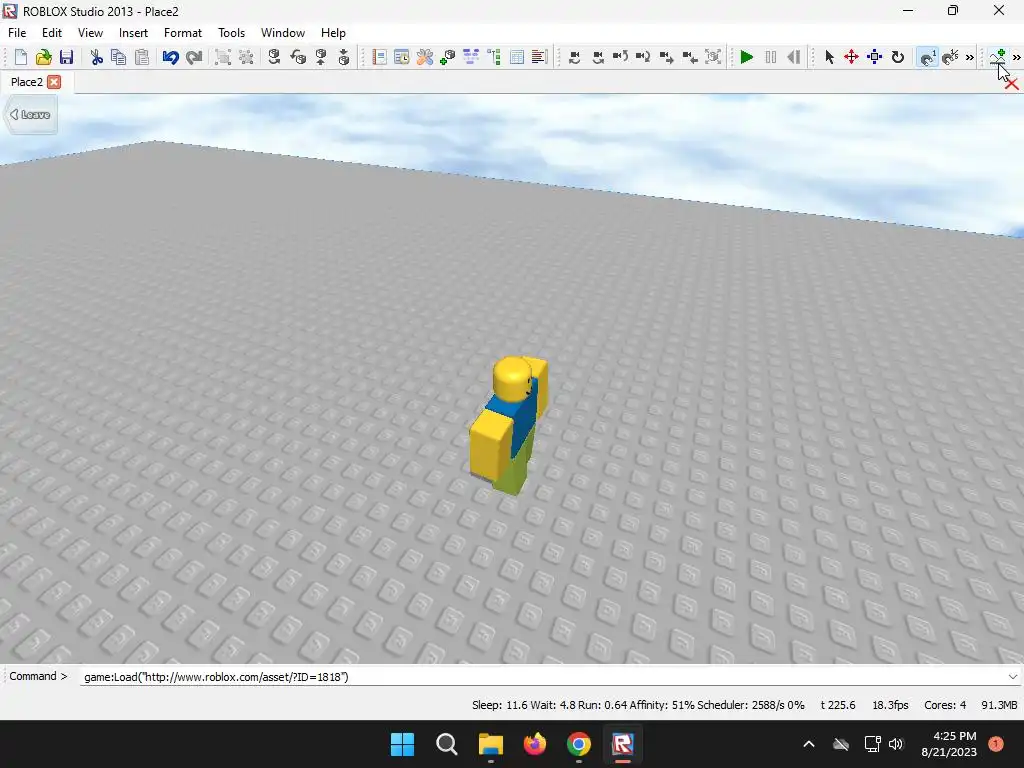
Task: Open the Tools menu
Action: point(231,33)
